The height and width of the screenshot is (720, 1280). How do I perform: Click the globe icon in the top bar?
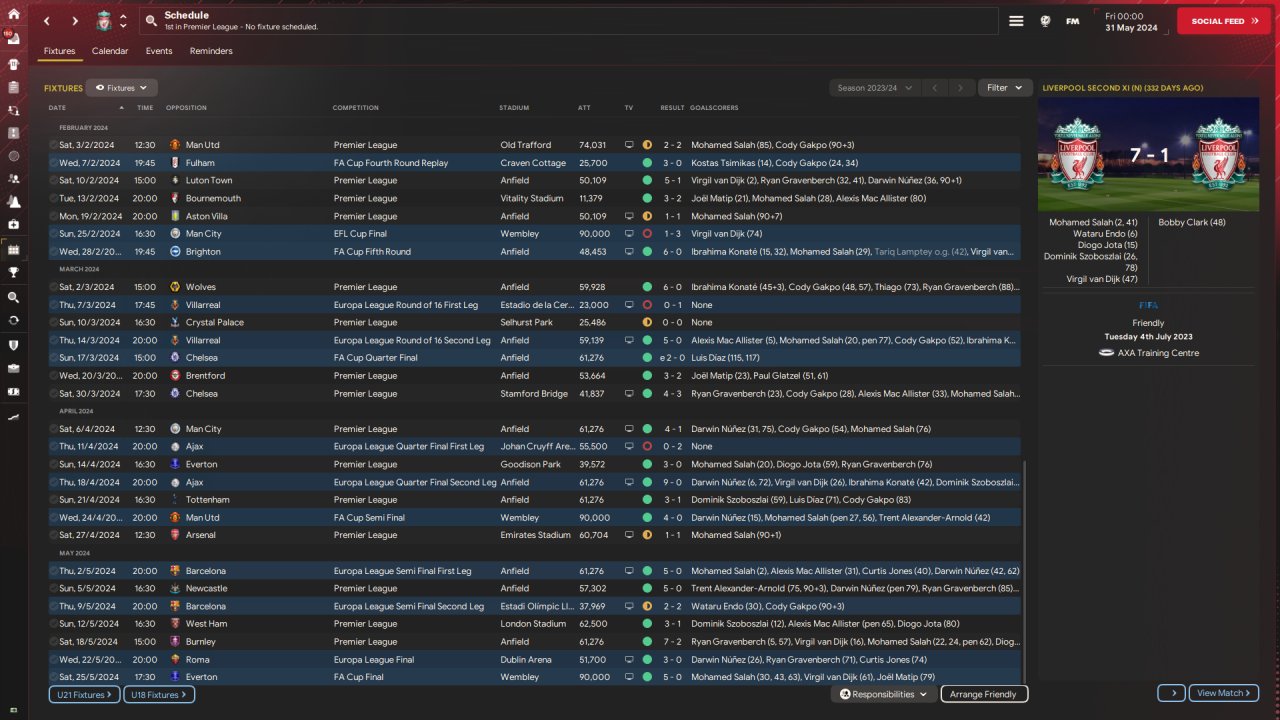[1045, 21]
